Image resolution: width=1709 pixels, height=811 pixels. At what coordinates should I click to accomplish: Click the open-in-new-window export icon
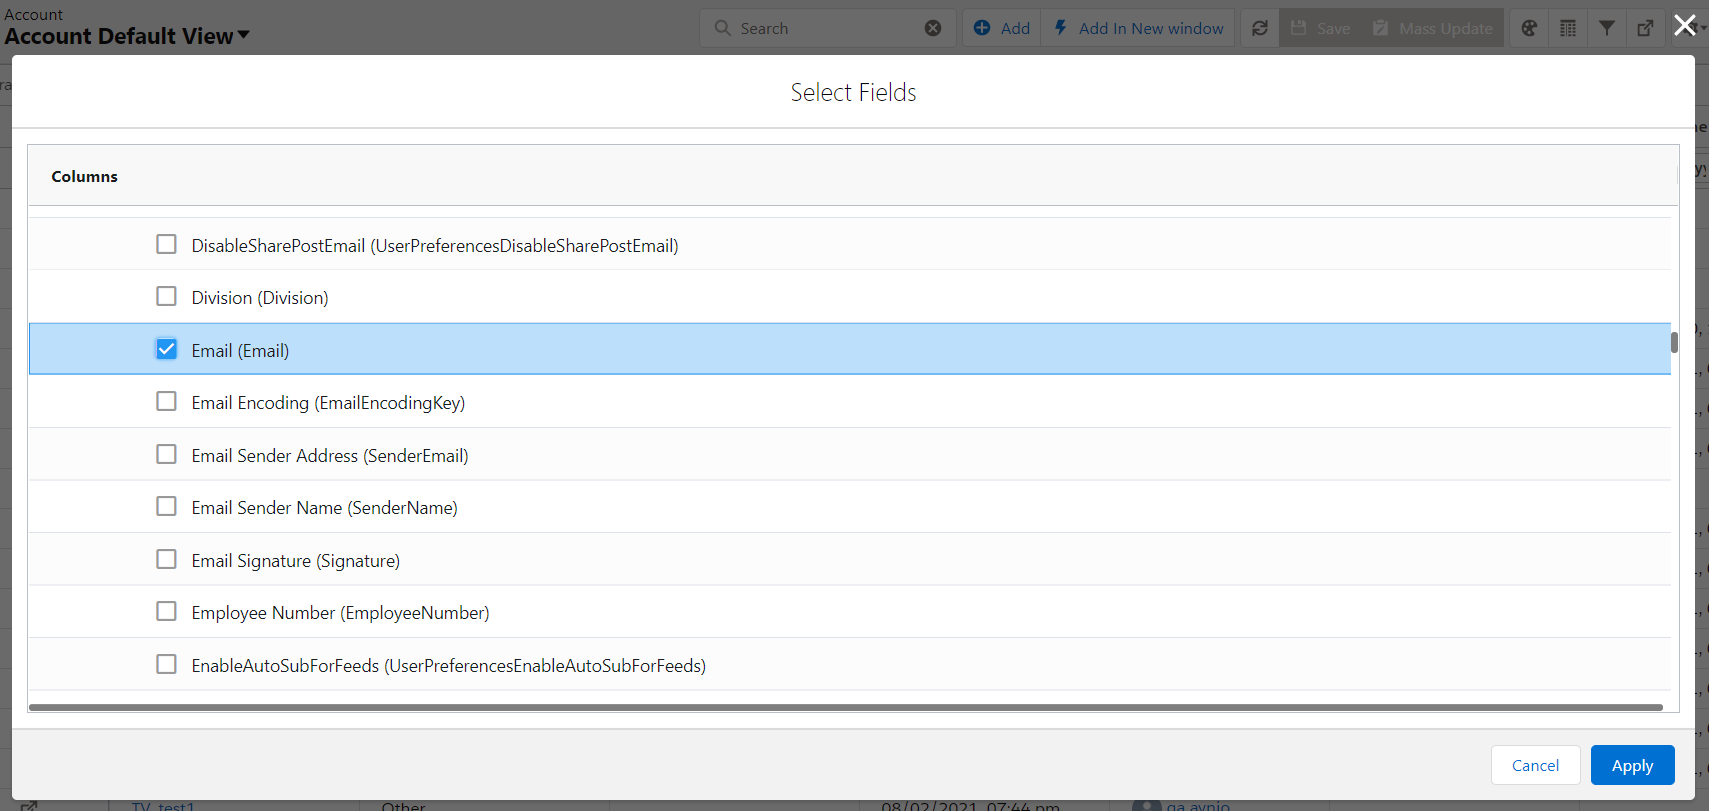[1645, 28]
